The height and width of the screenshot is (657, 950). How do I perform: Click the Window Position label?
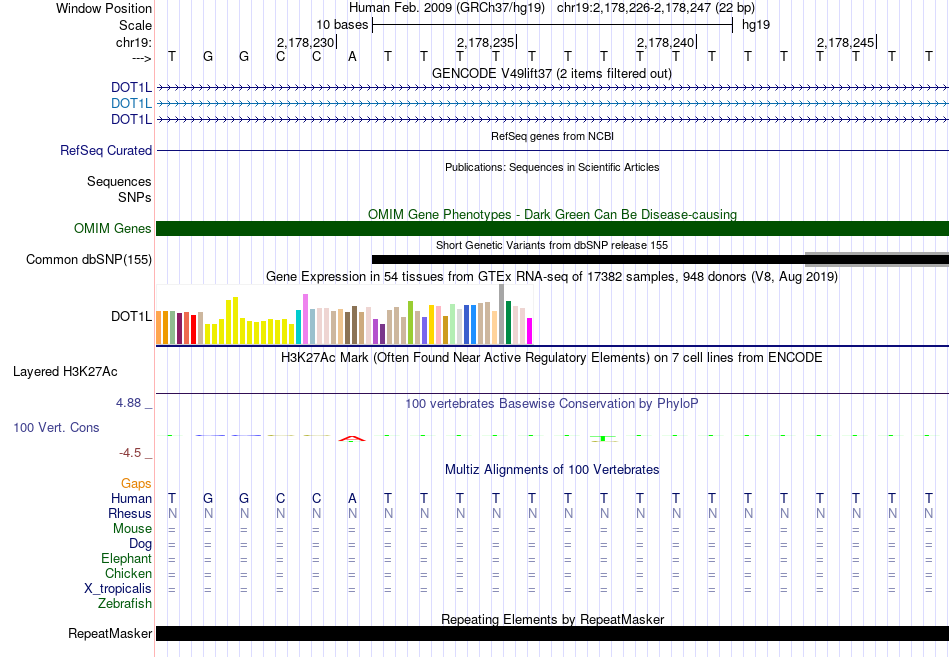(x=104, y=8)
